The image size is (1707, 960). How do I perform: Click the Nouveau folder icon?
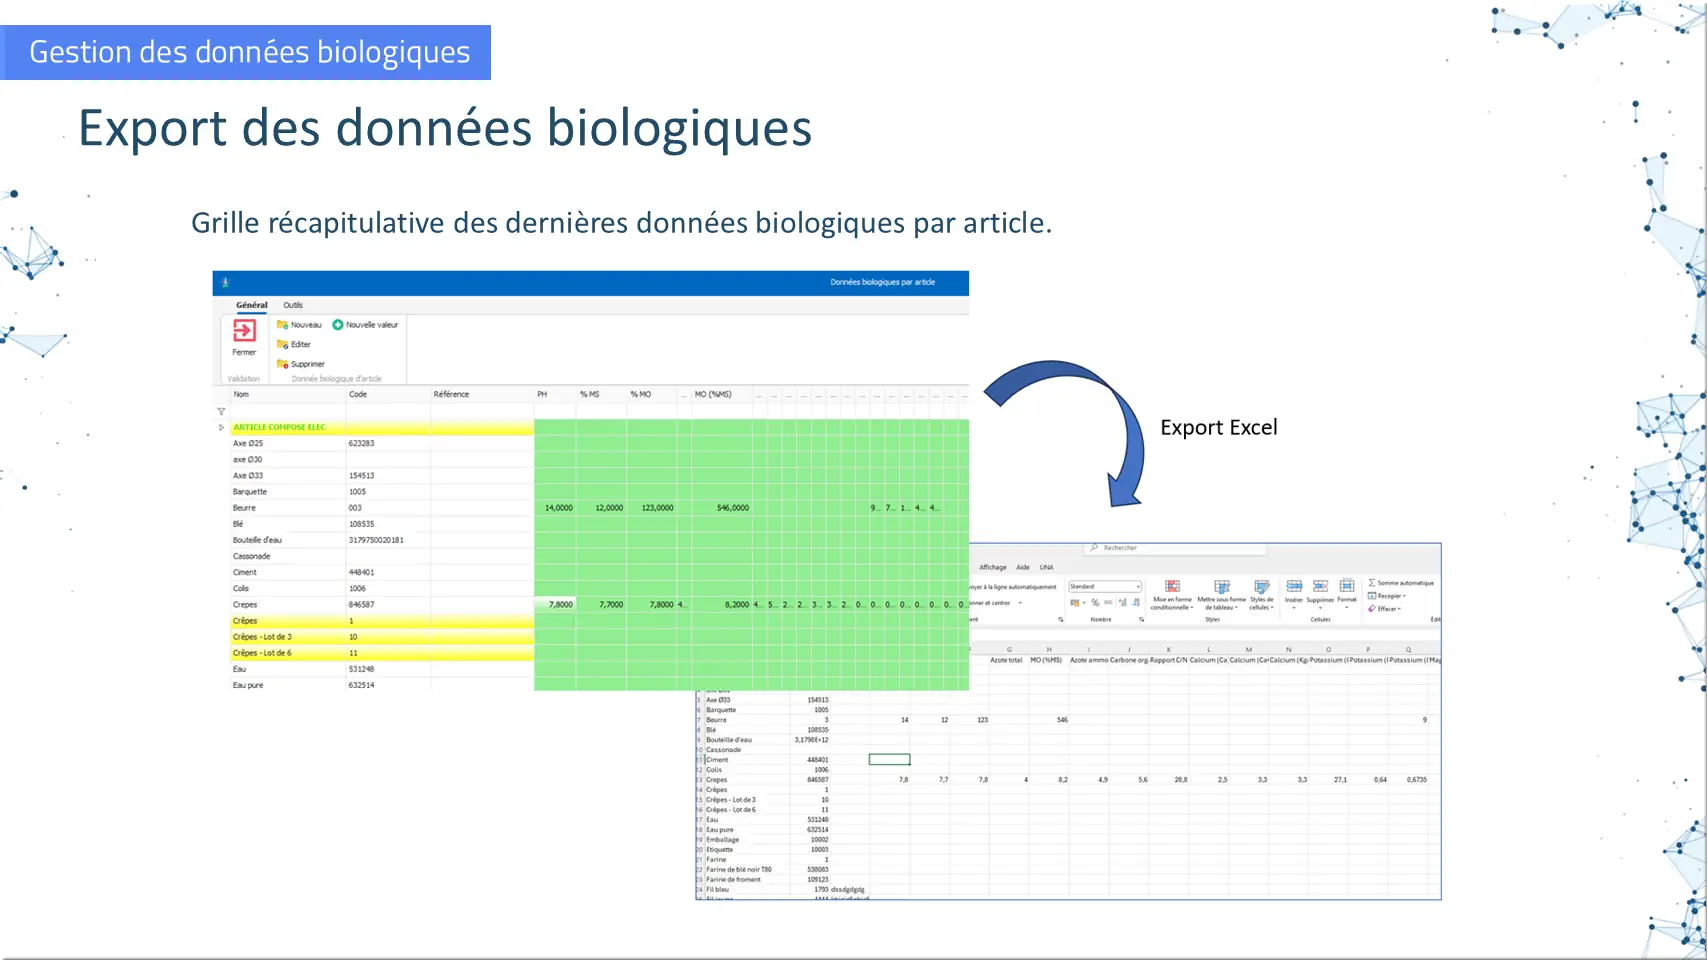pyautogui.click(x=283, y=325)
